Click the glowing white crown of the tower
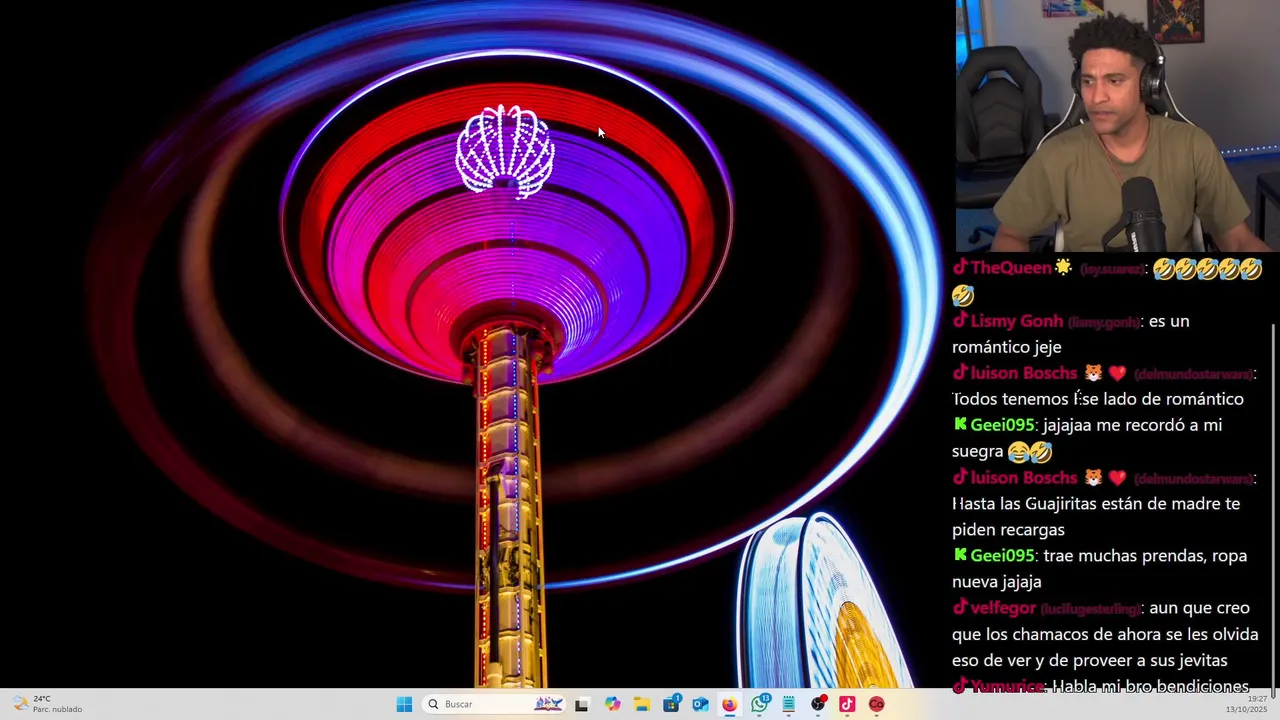This screenshot has width=1280, height=720. tap(505, 151)
